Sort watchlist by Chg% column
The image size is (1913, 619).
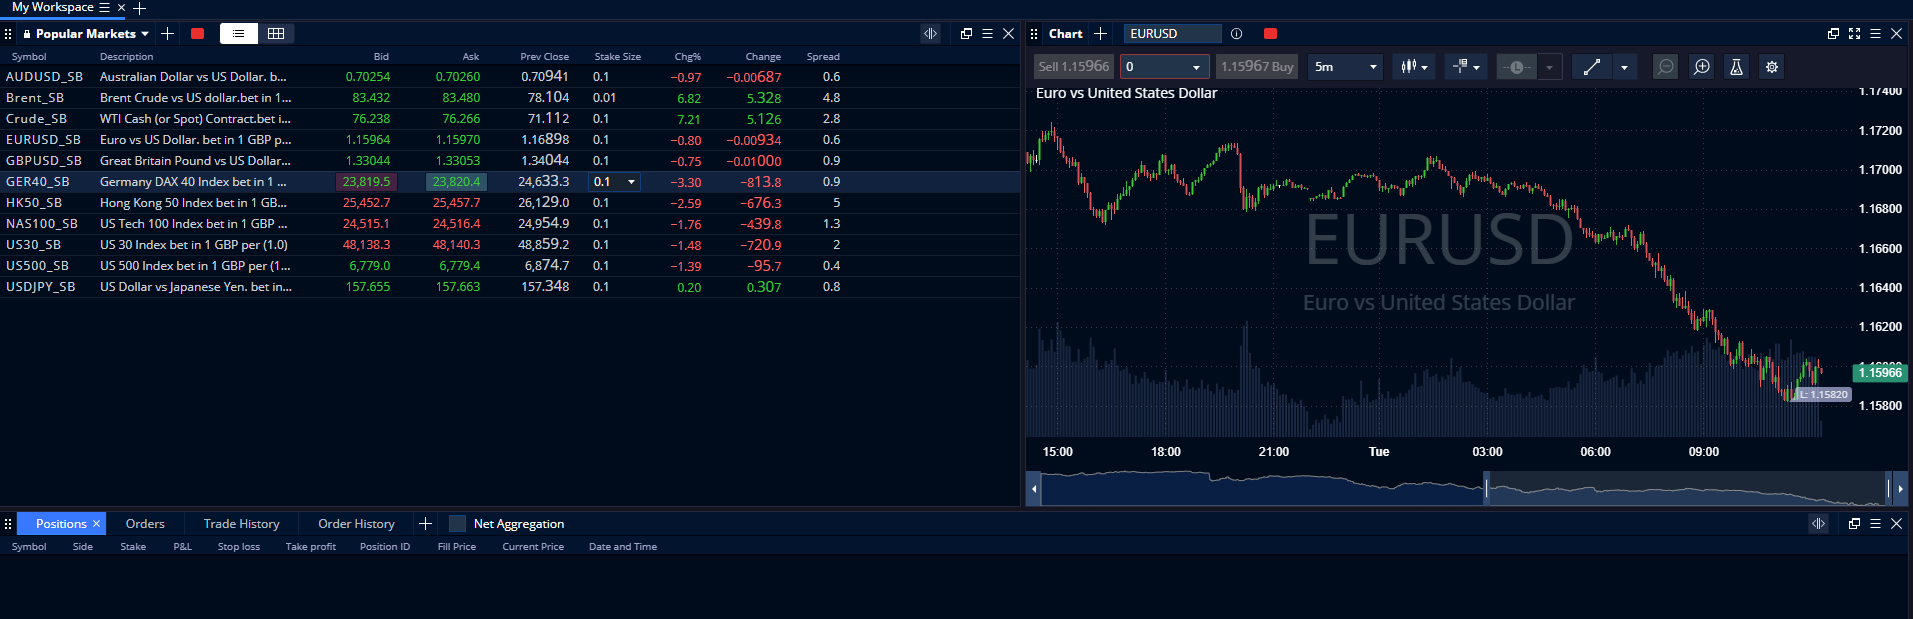coord(688,57)
